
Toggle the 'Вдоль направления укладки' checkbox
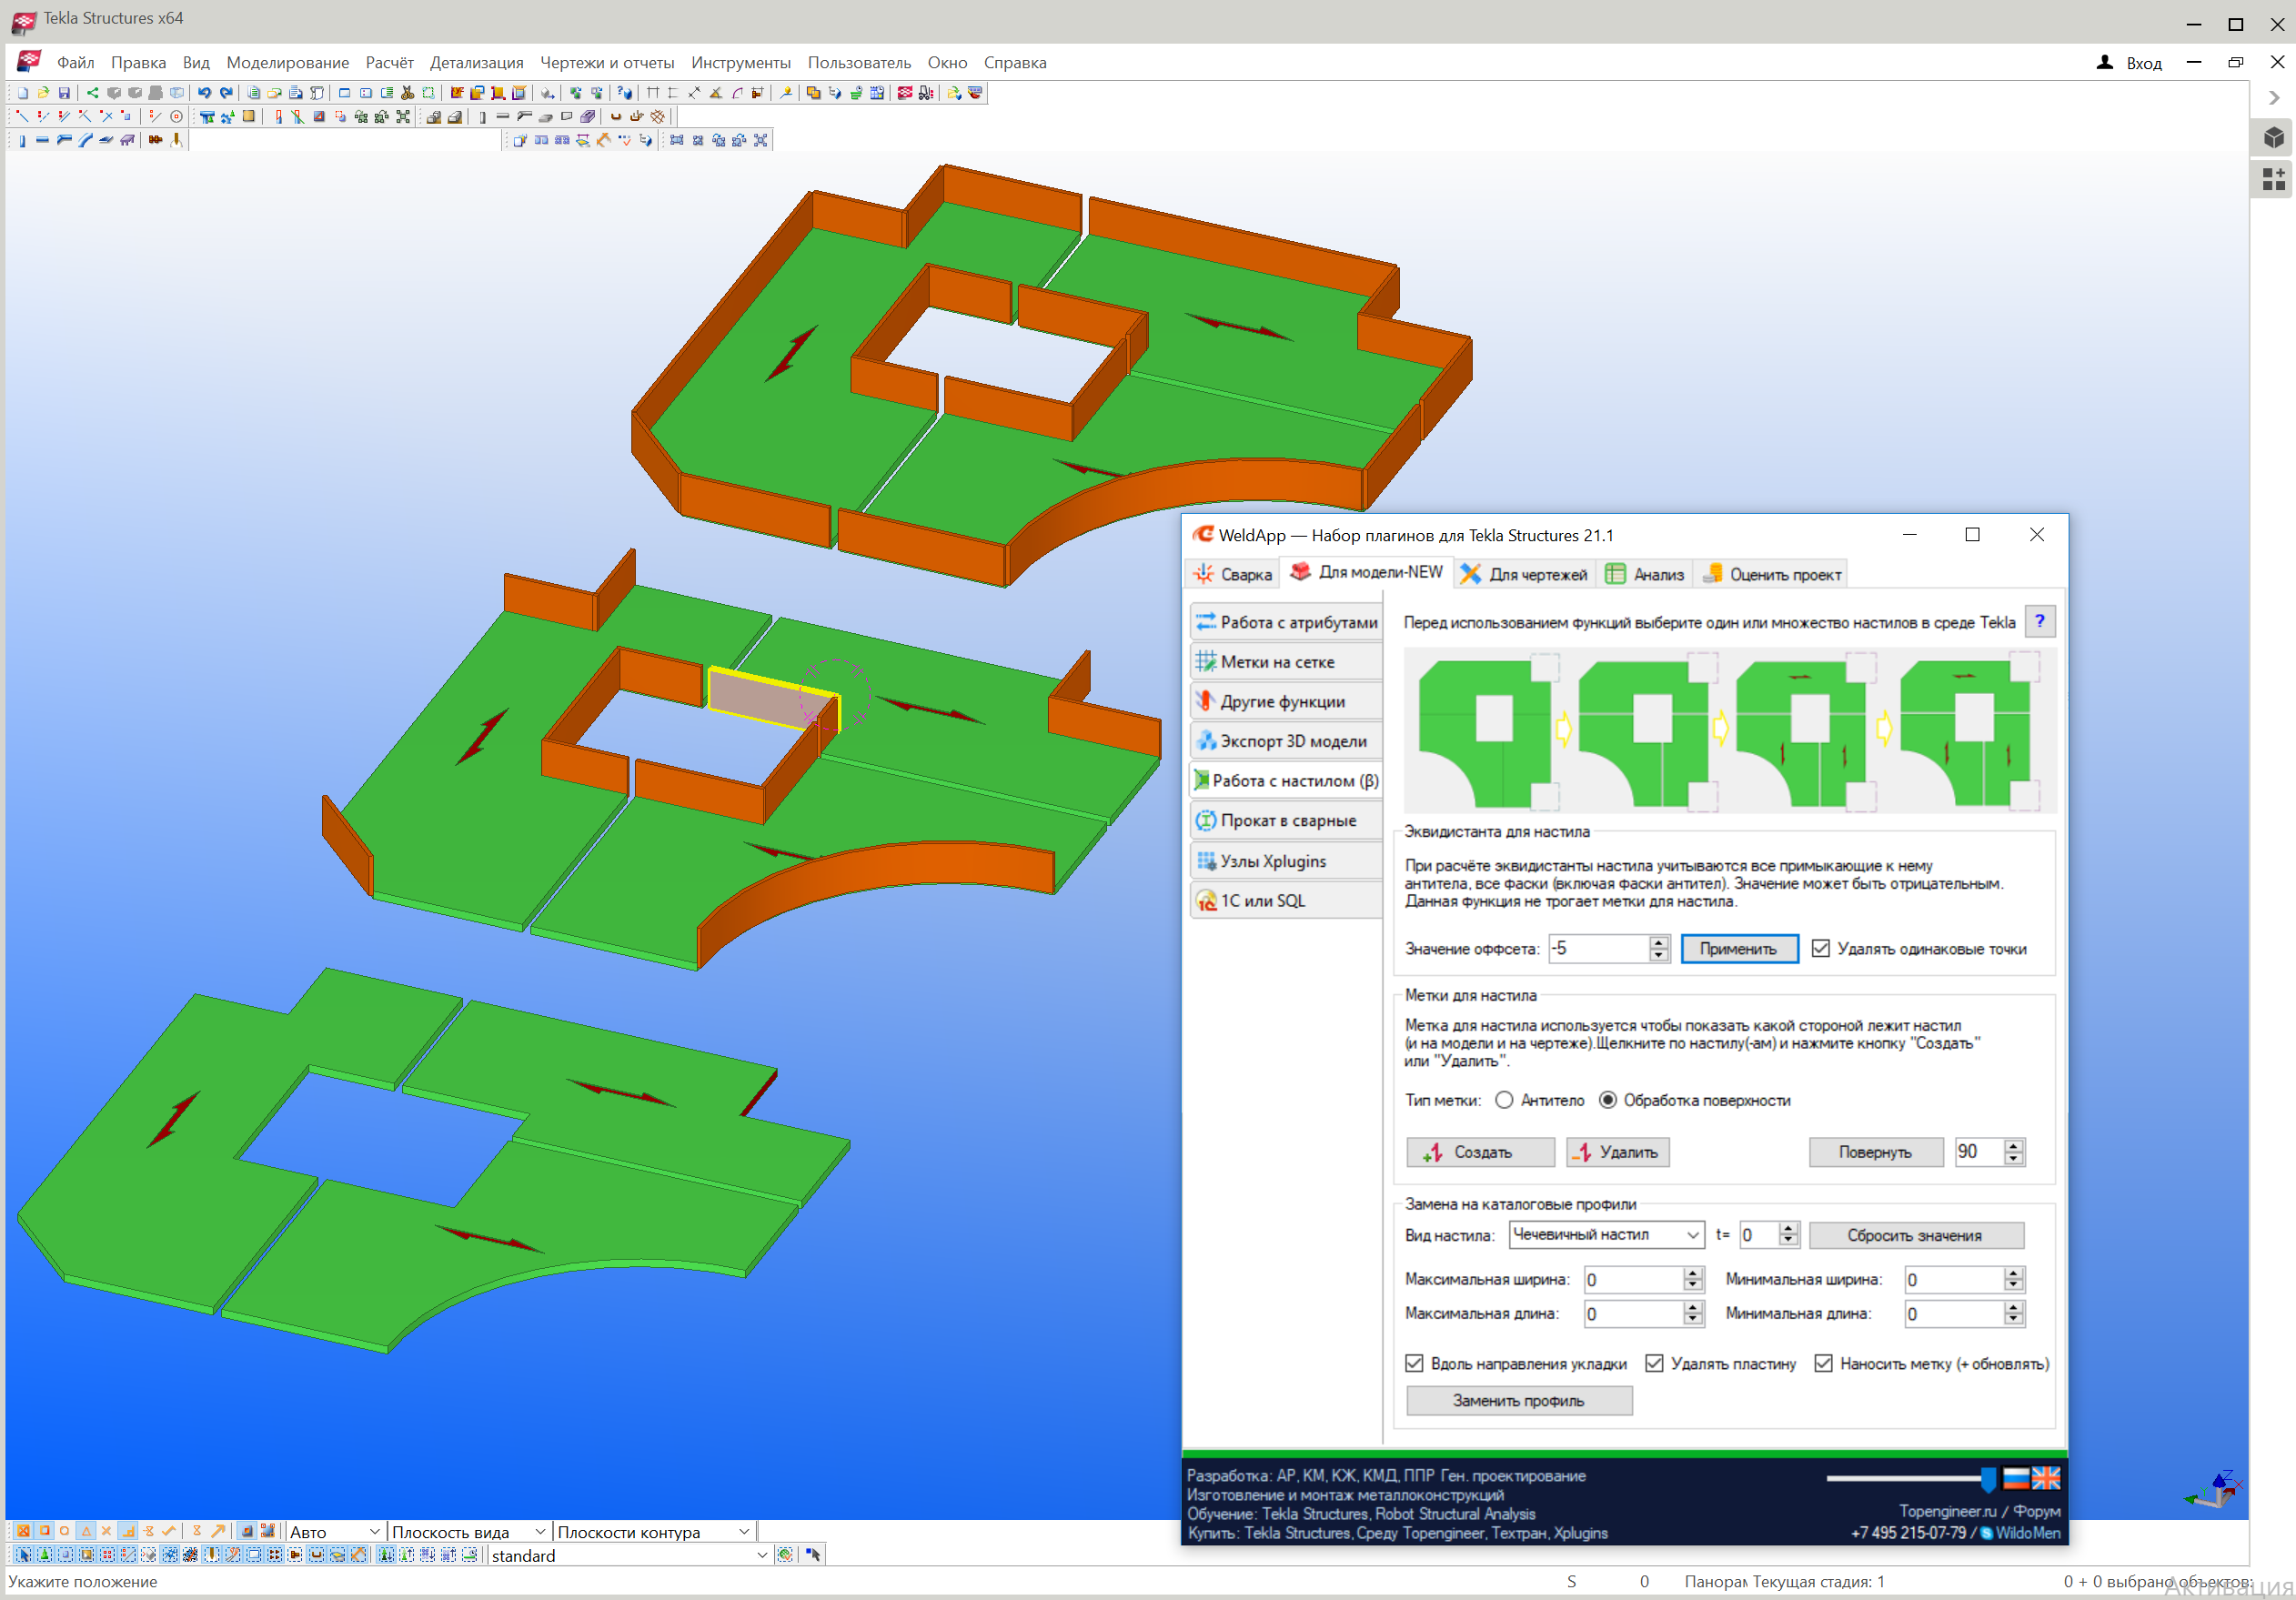pos(1414,1363)
